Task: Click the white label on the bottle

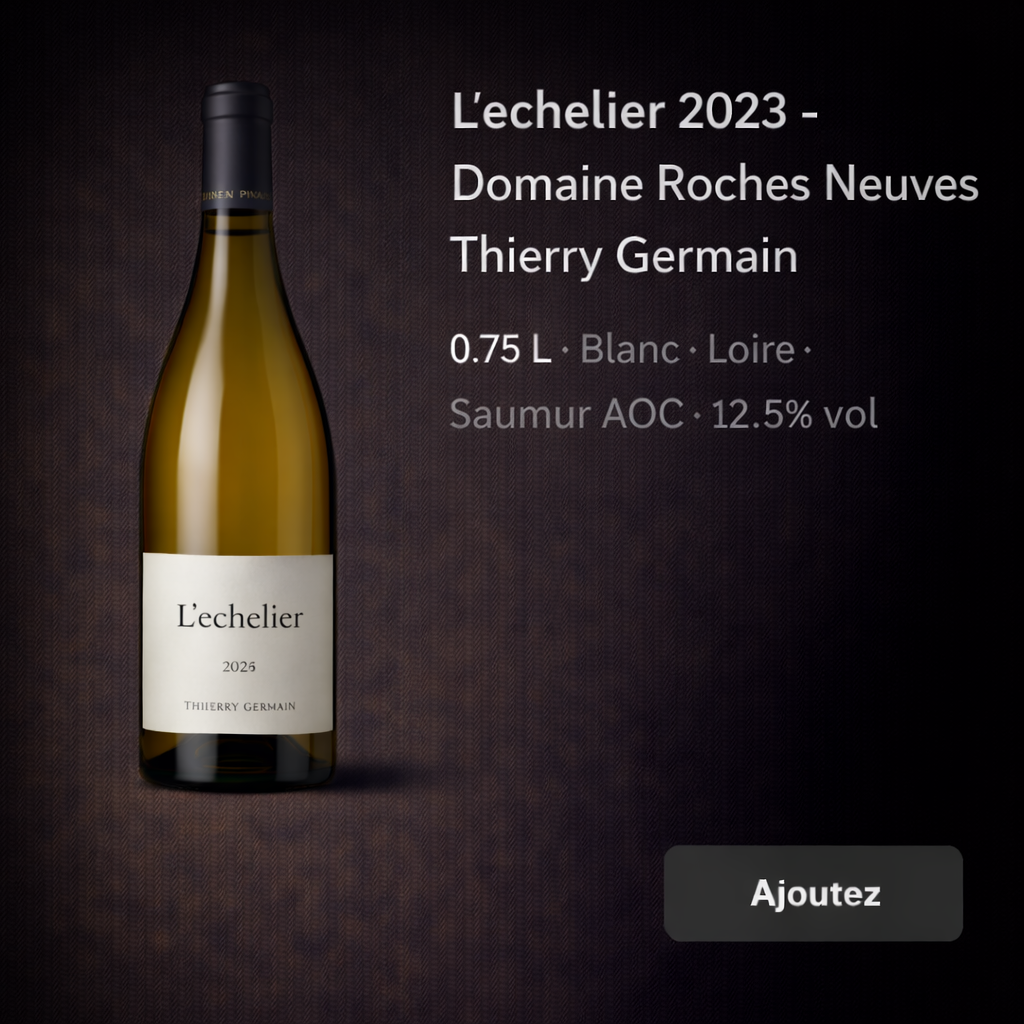Action: (x=238, y=643)
